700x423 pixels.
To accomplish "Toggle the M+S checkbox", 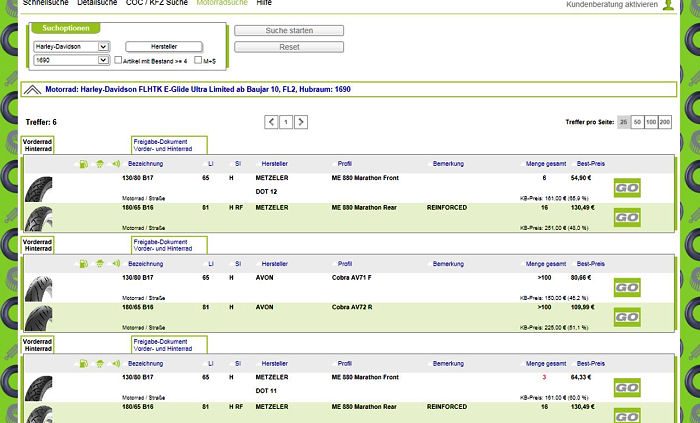I will point(198,60).
